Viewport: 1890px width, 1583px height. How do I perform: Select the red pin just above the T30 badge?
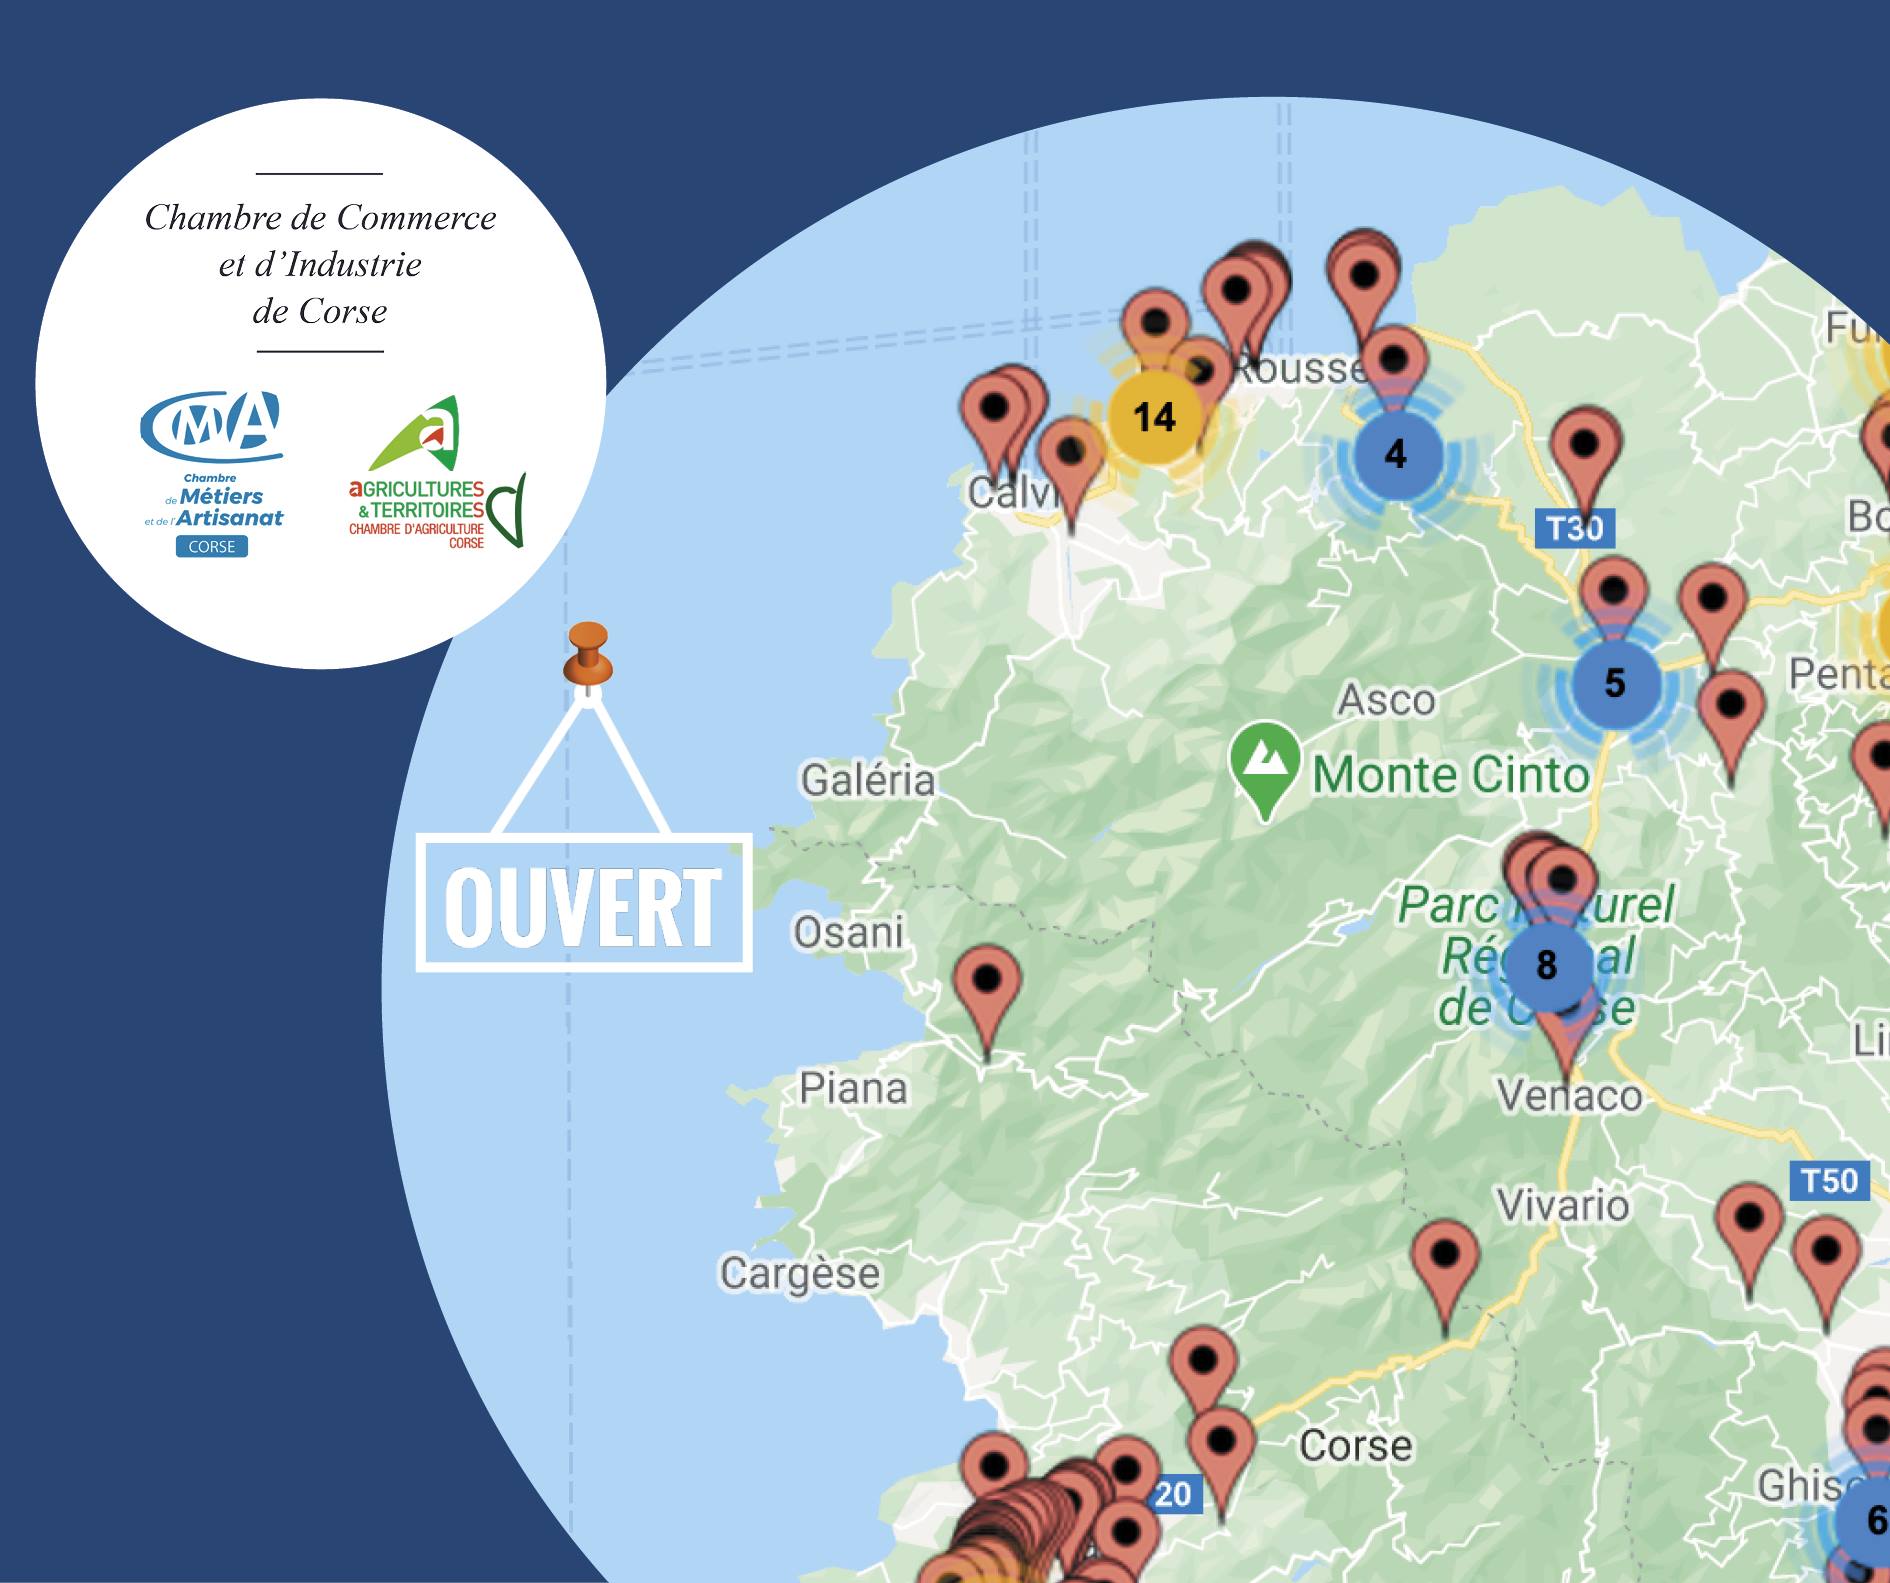1584,466
